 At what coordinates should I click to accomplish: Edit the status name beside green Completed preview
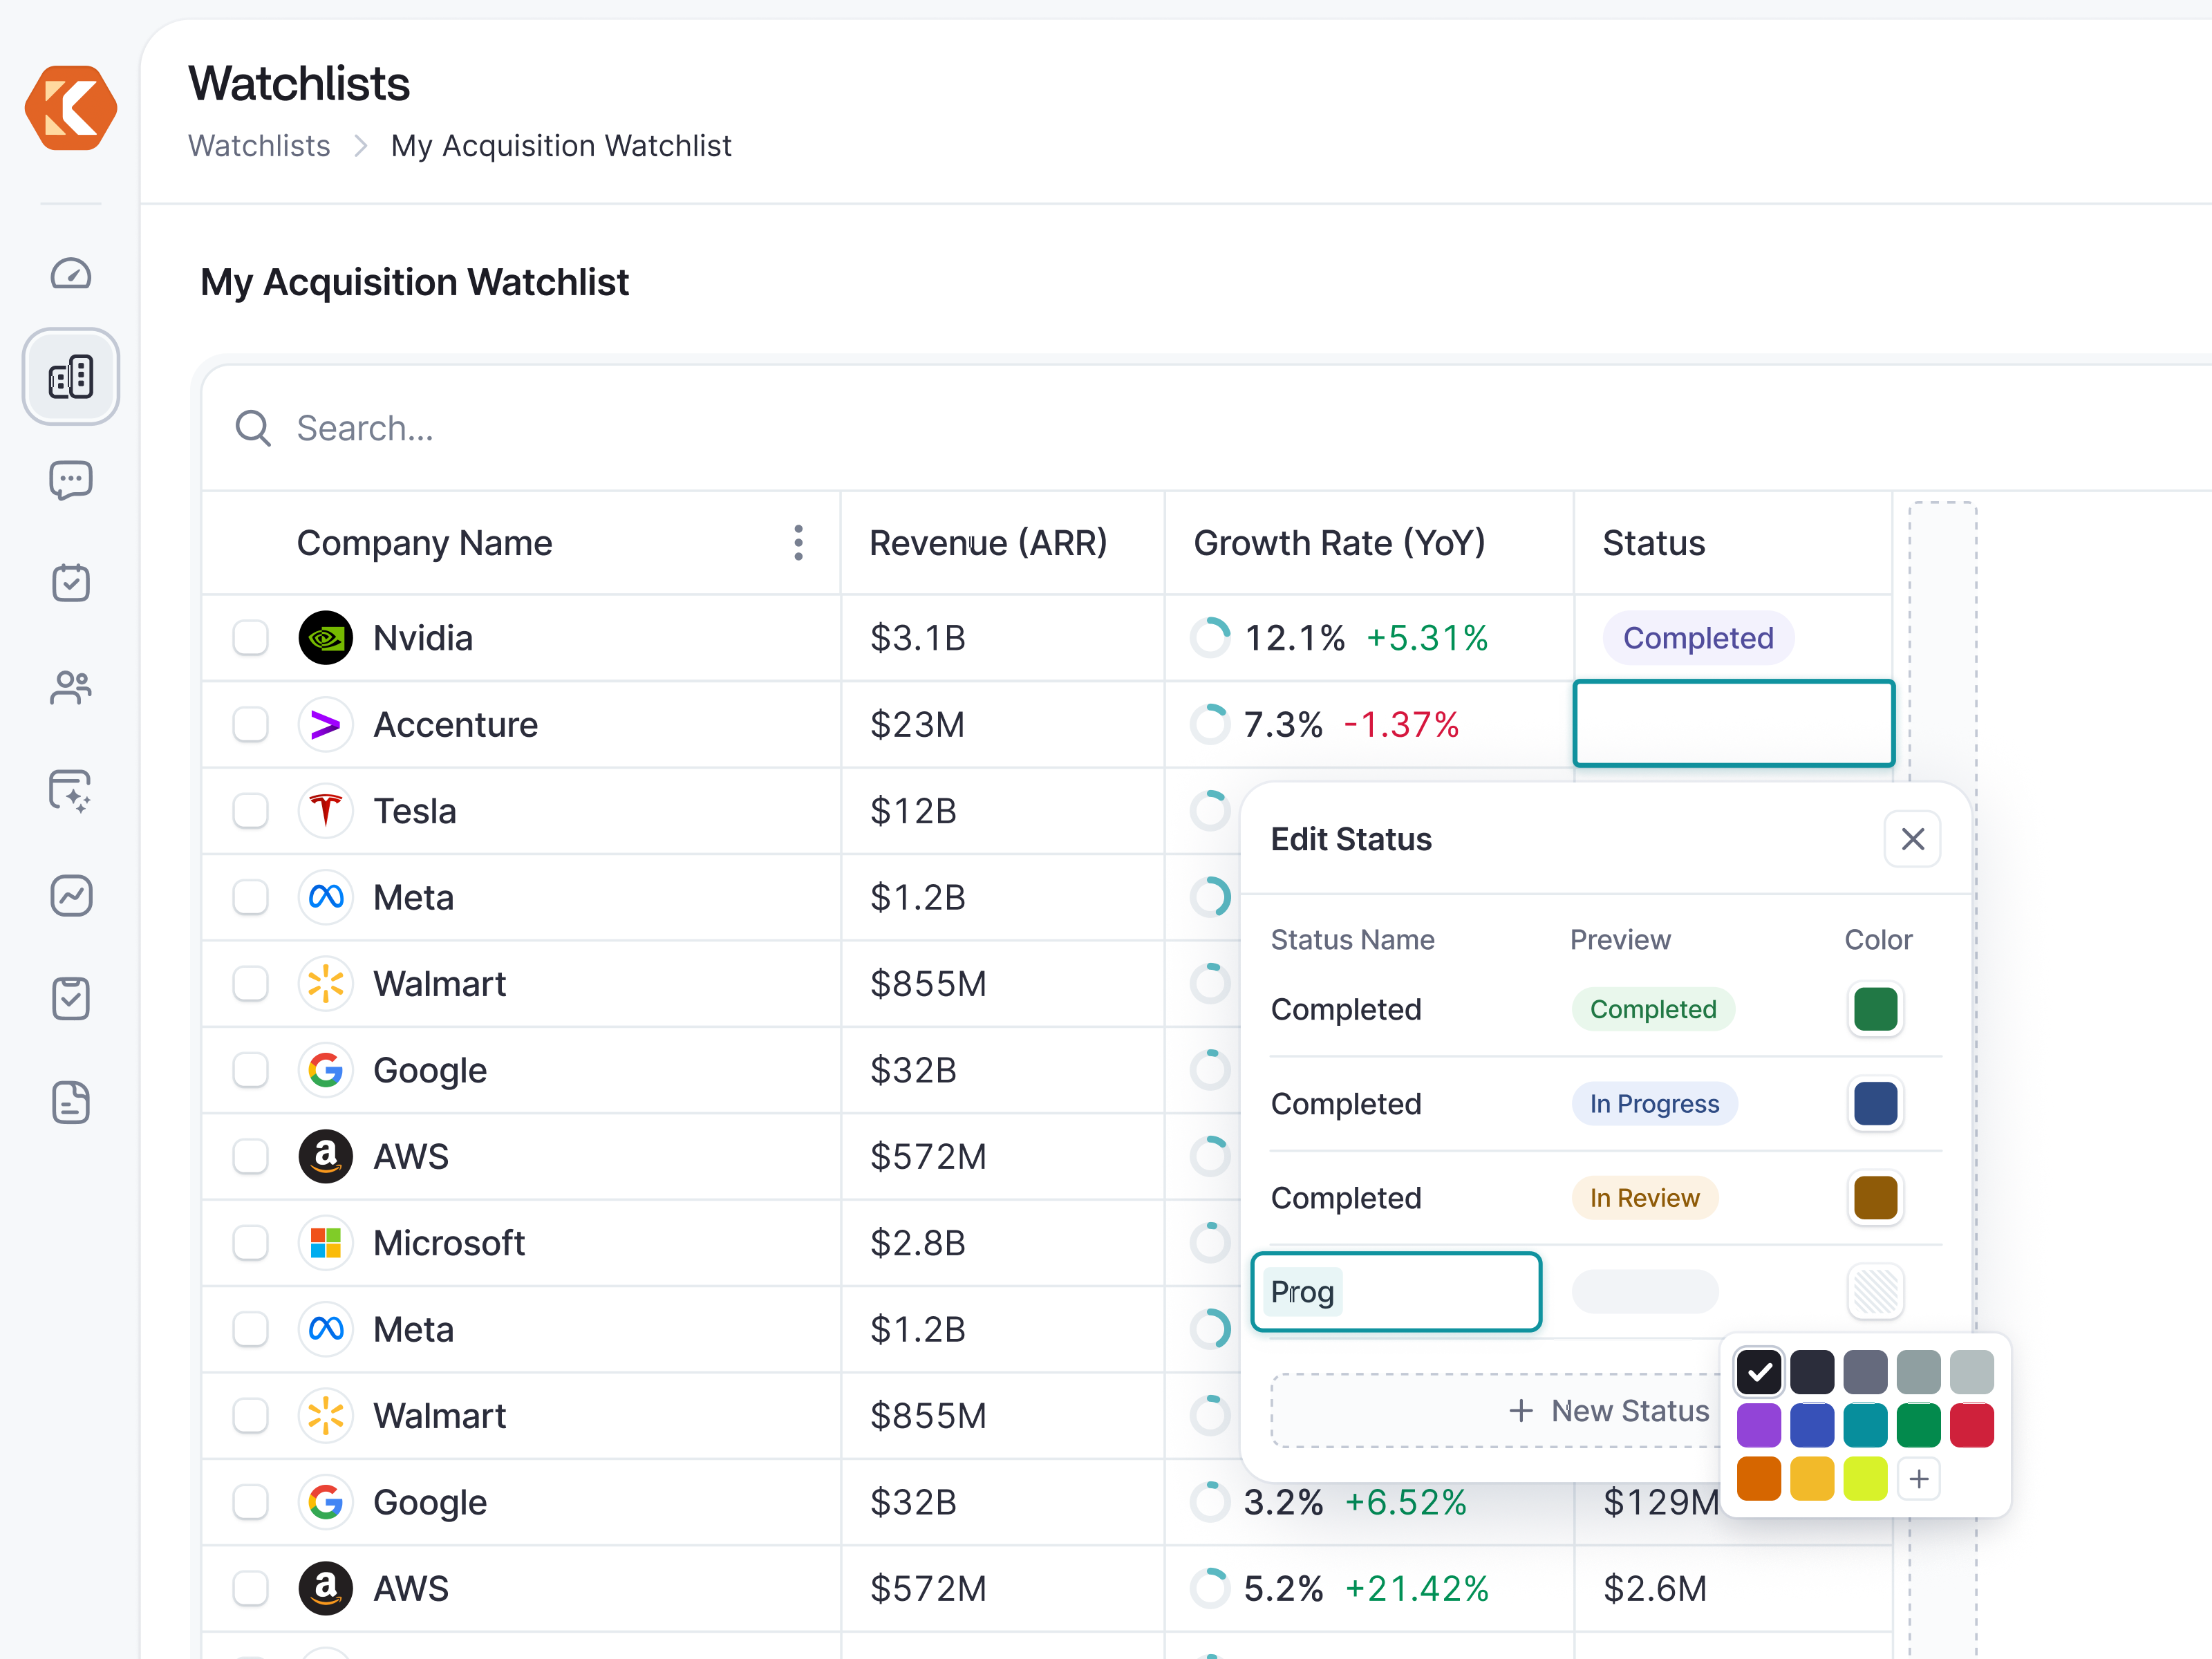pyautogui.click(x=1346, y=1009)
